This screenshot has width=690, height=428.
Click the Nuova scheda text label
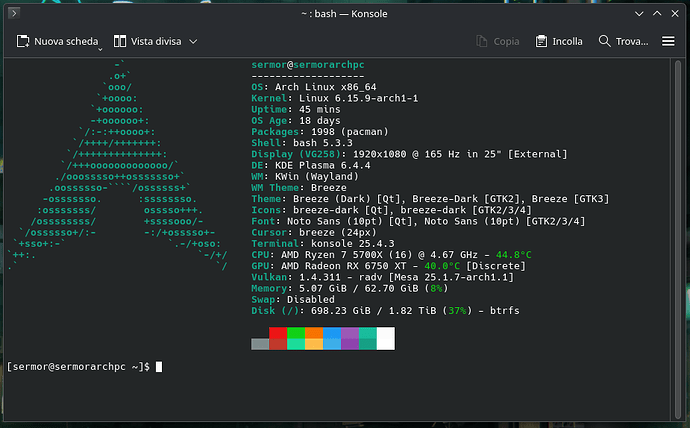(x=66, y=41)
